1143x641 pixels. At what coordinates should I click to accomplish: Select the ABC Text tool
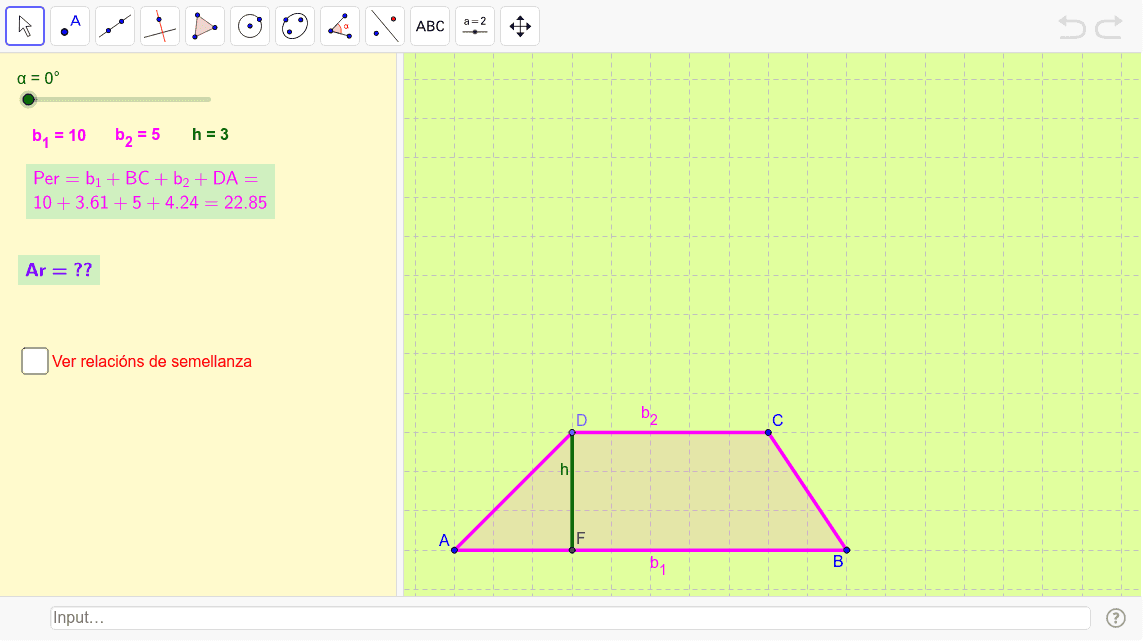(430, 26)
